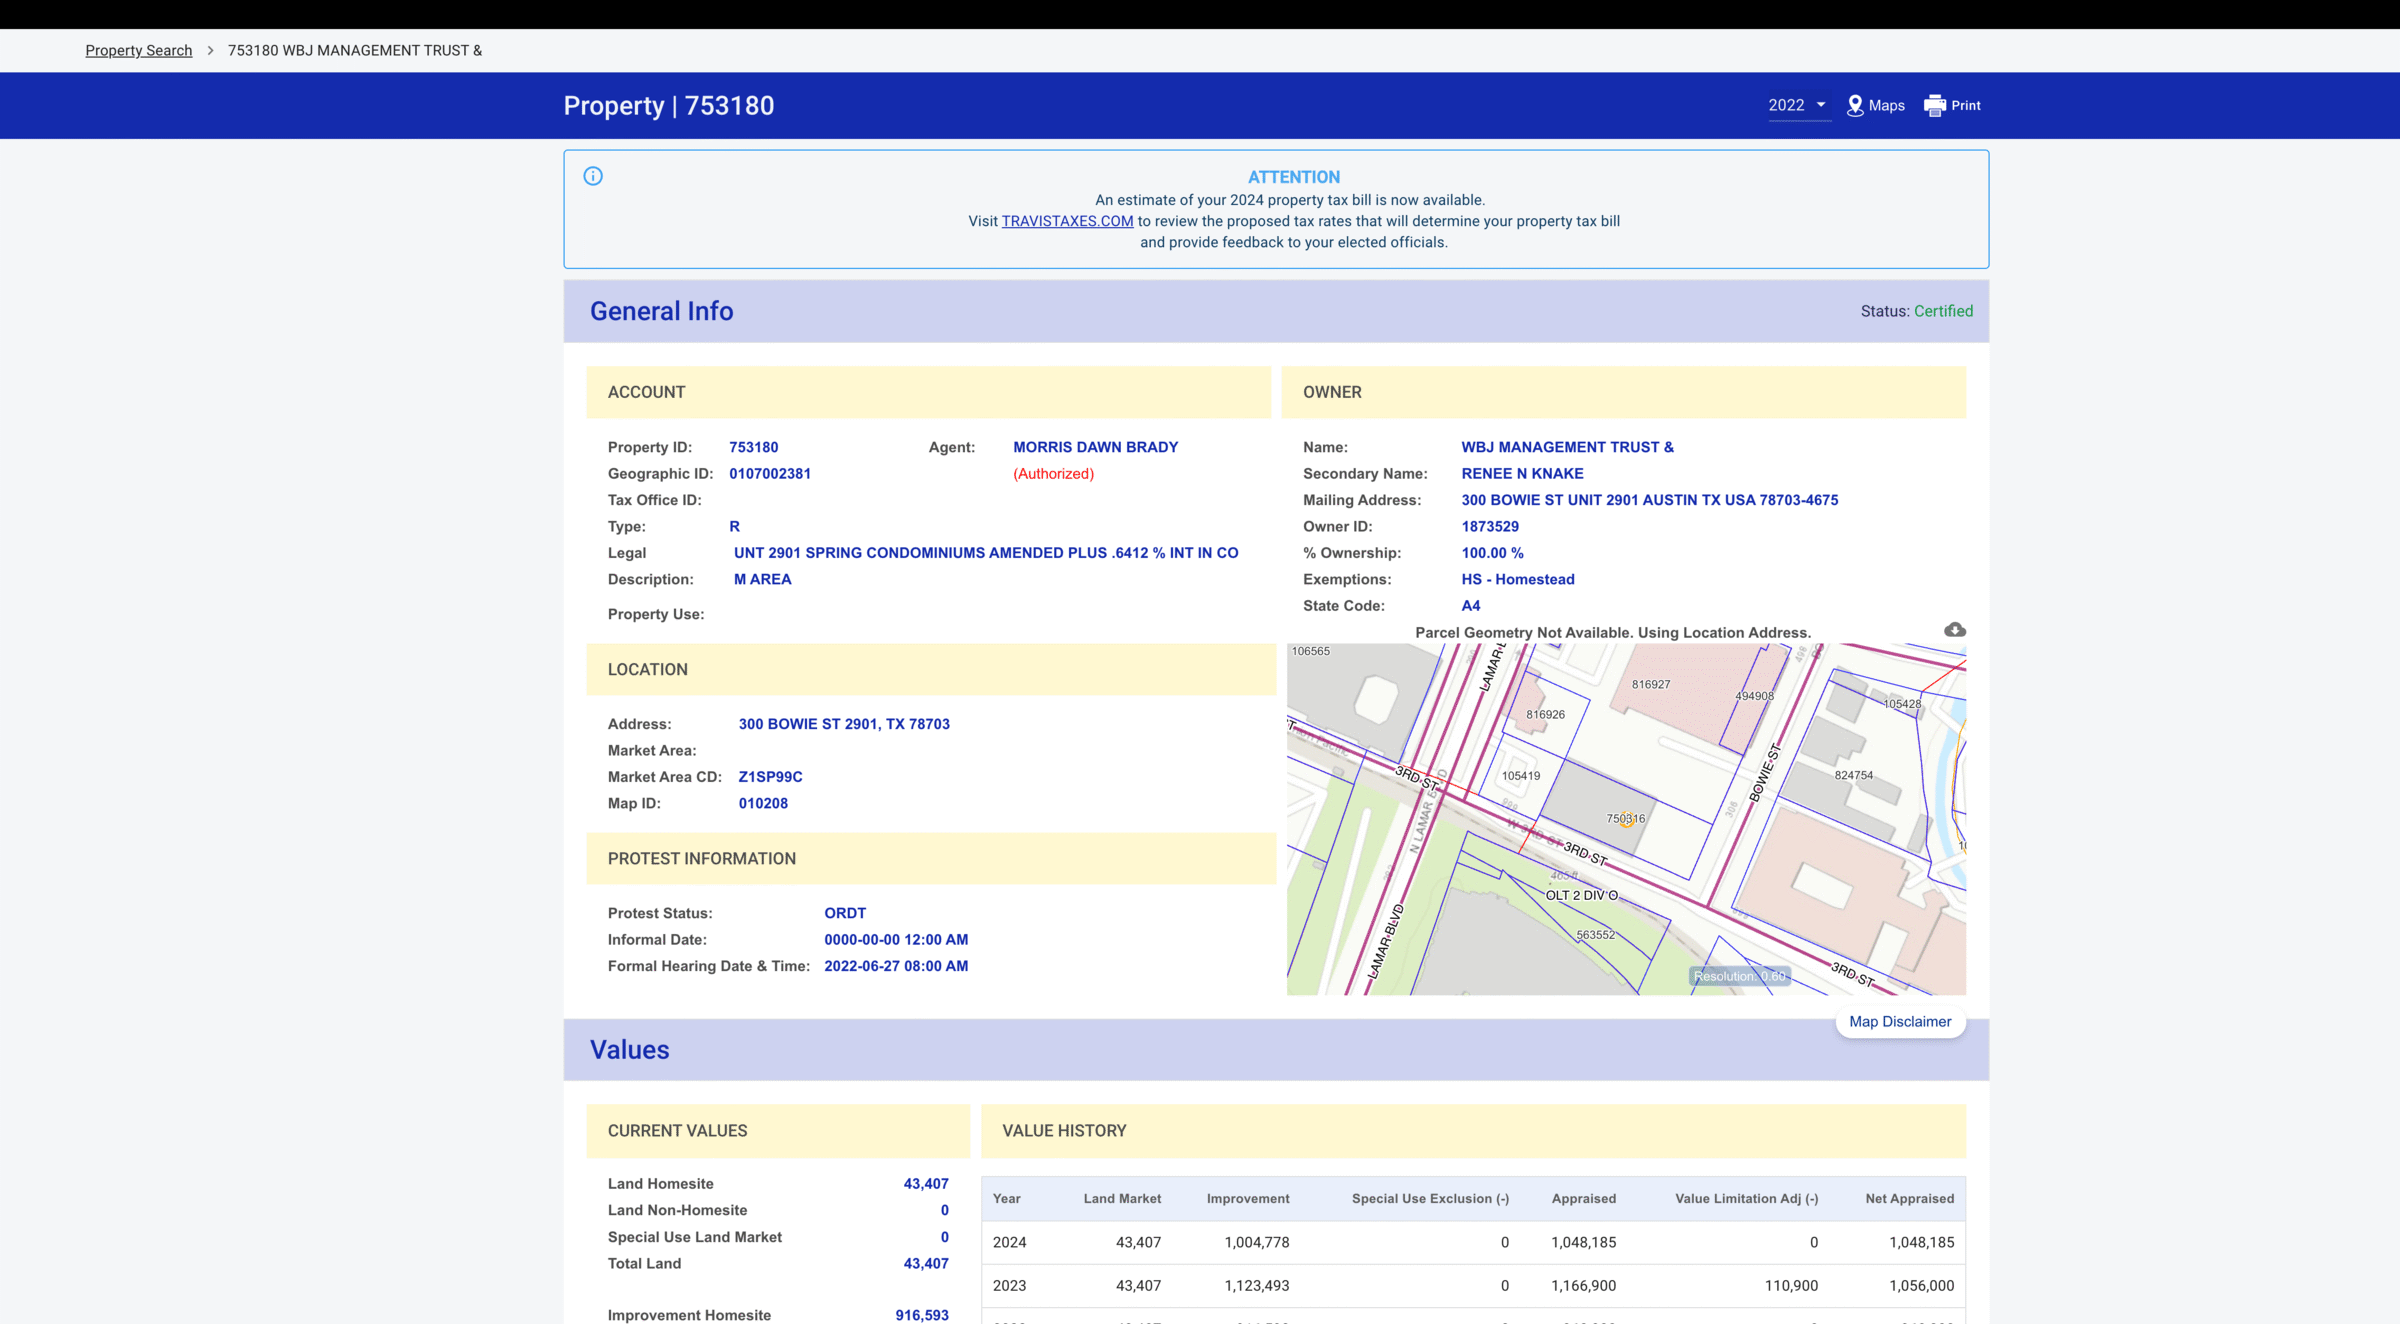Click the Values section header

click(x=629, y=1050)
